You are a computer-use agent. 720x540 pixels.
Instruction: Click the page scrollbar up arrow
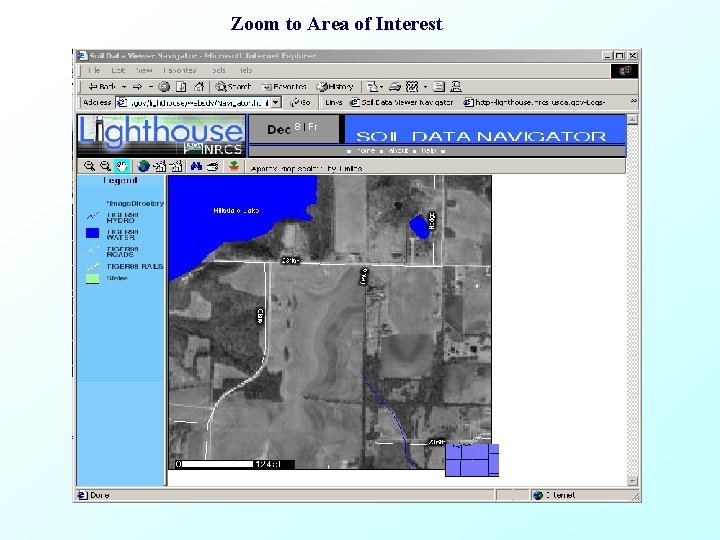point(632,119)
